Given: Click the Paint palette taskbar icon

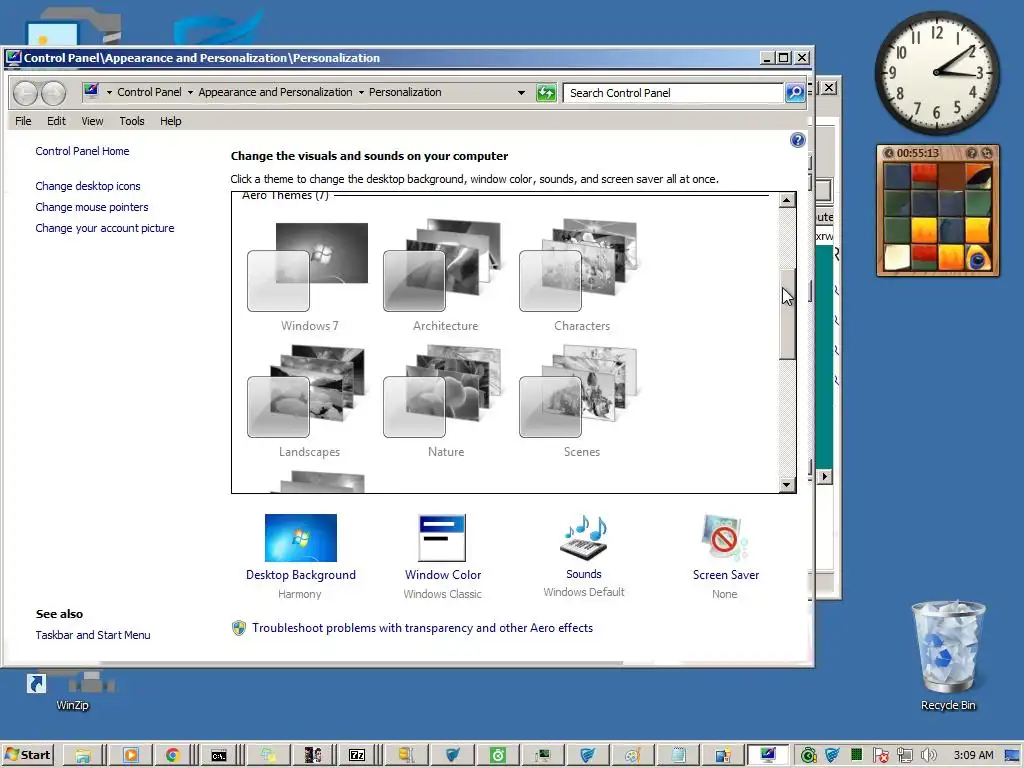Looking at the screenshot, I should pos(632,756).
